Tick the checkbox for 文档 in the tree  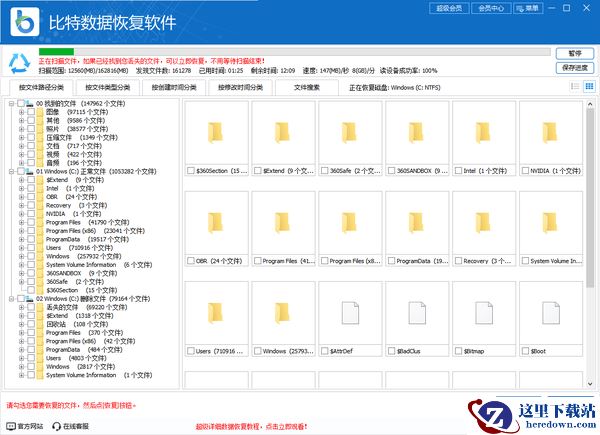click(31, 146)
